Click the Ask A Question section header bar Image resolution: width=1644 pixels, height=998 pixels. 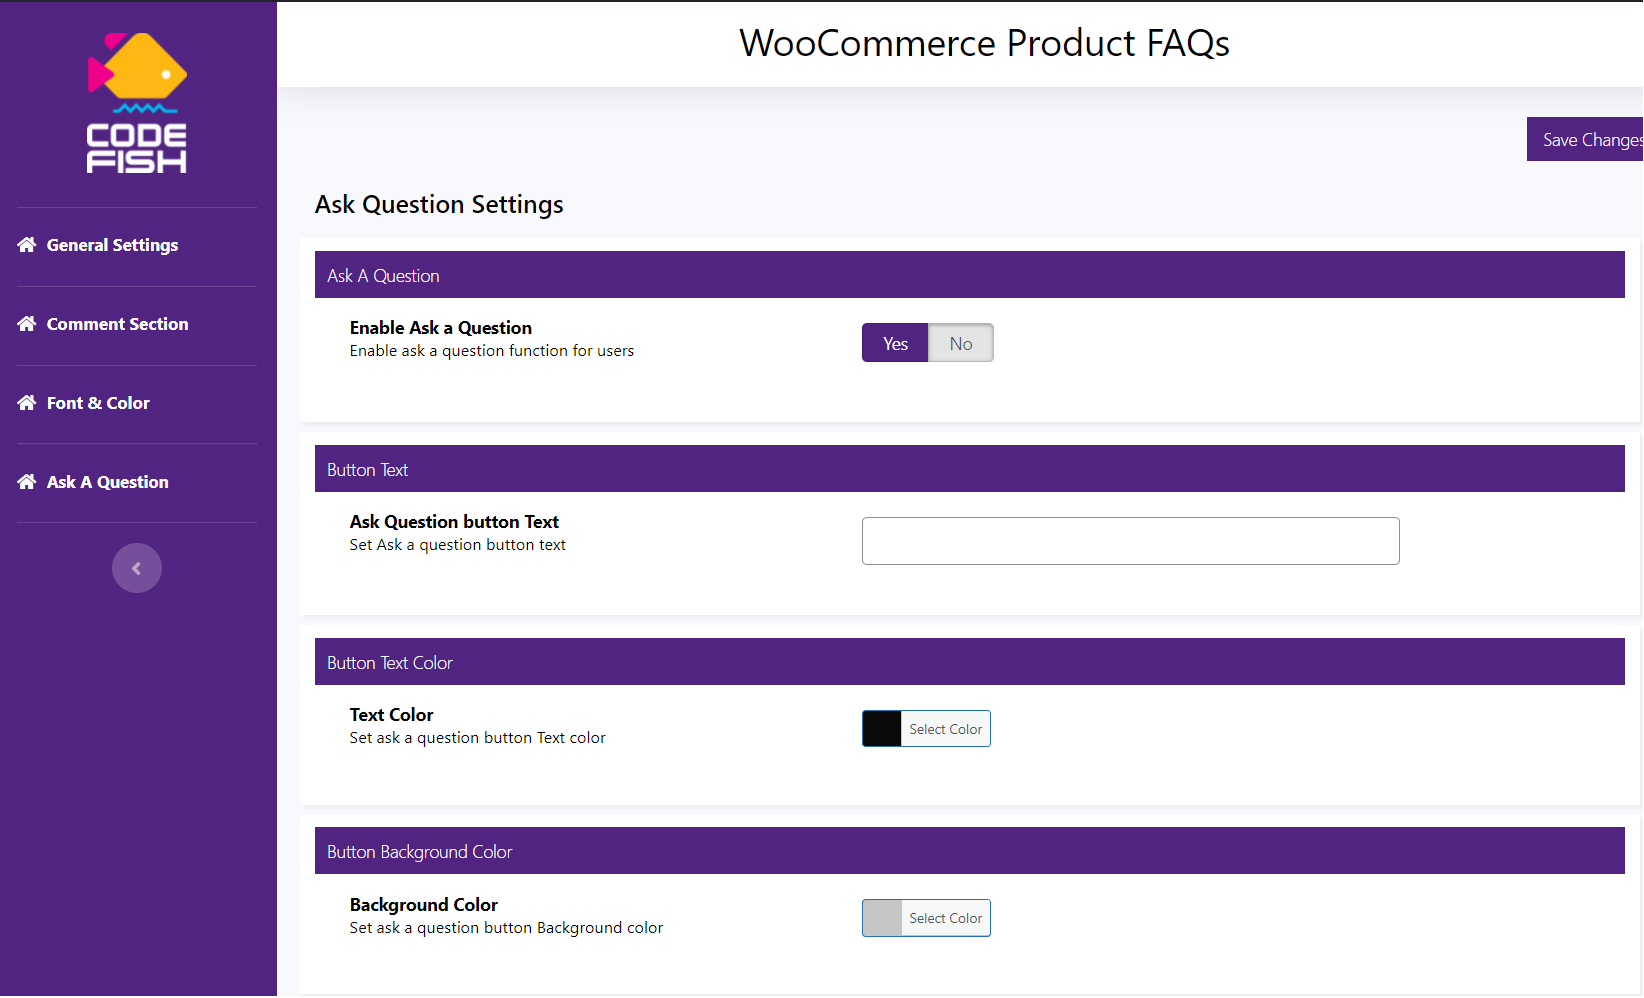click(x=969, y=275)
